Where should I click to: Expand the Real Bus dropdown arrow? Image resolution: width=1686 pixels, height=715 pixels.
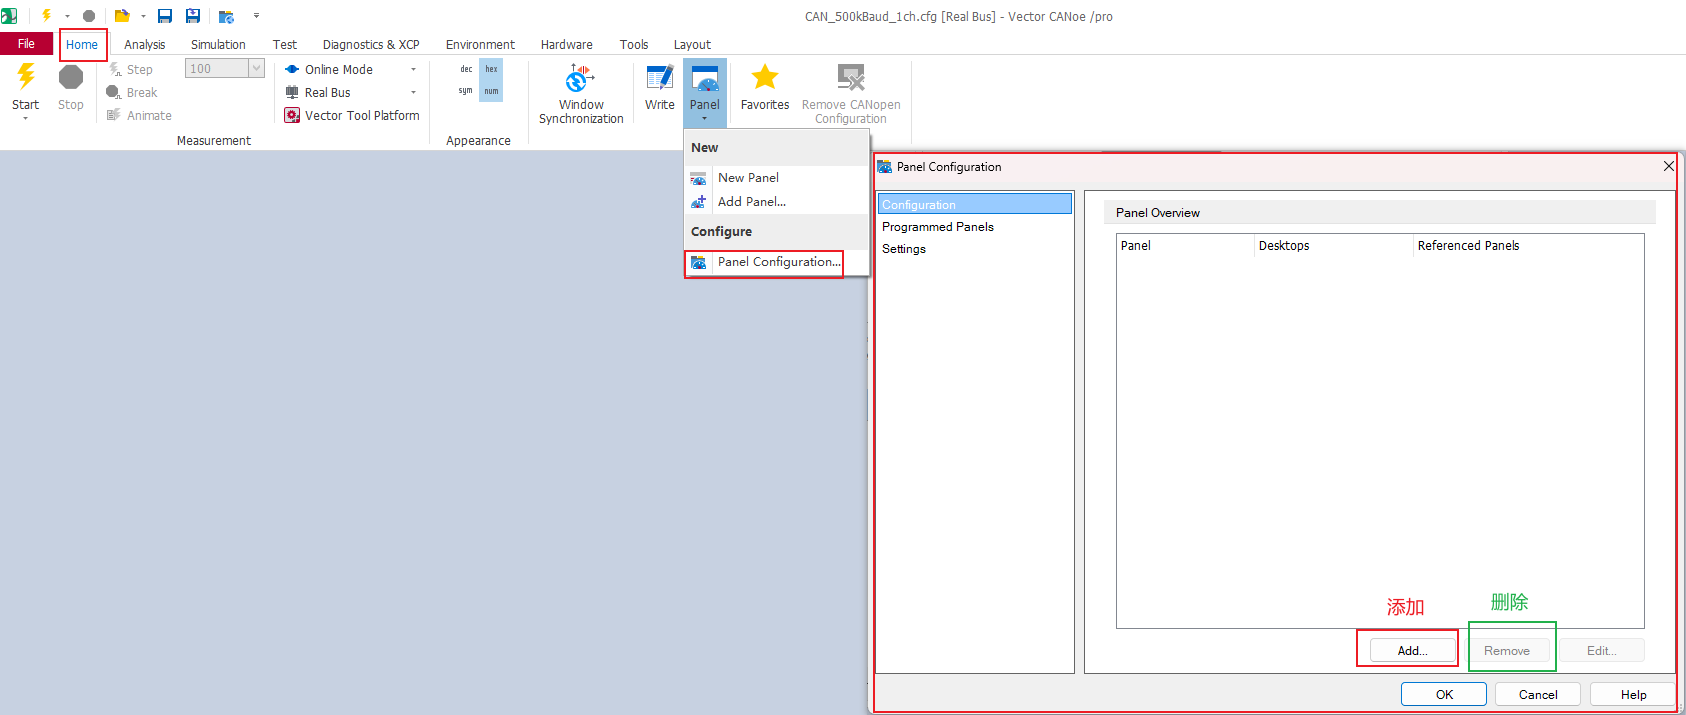pos(413,92)
